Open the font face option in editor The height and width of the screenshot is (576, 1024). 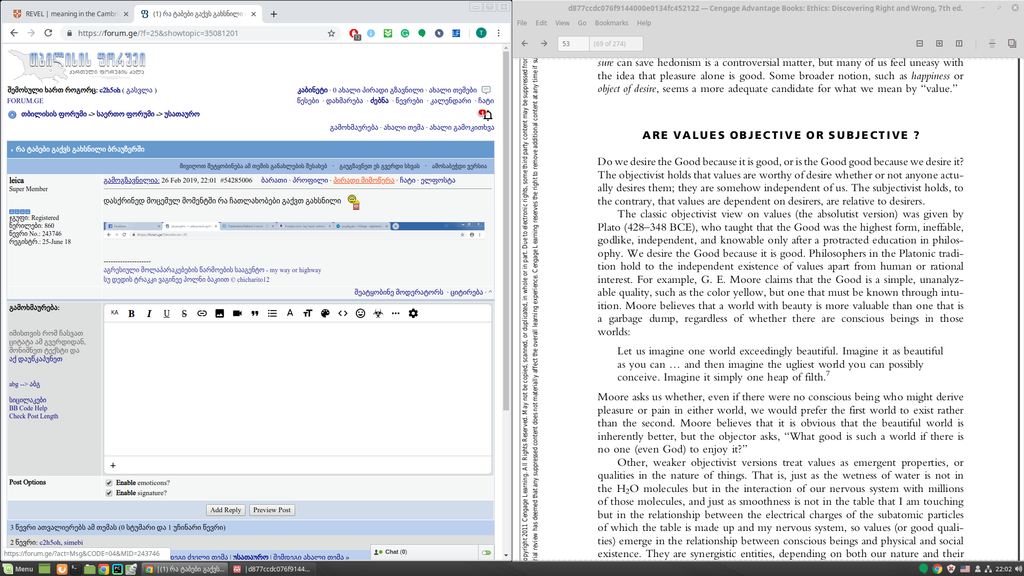290,313
